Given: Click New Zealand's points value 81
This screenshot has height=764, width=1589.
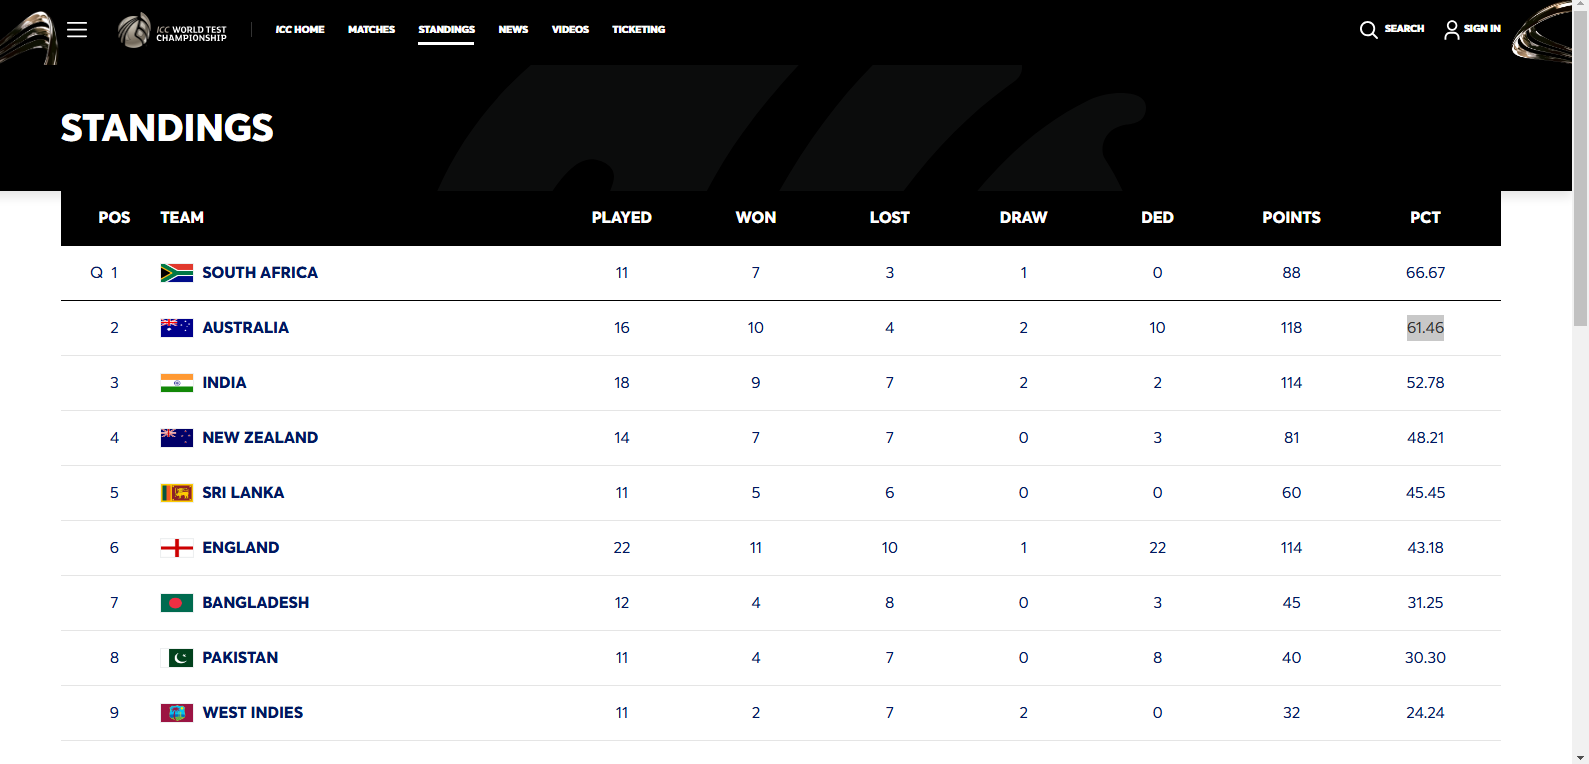Looking at the screenshot, I should [1291, 438].
